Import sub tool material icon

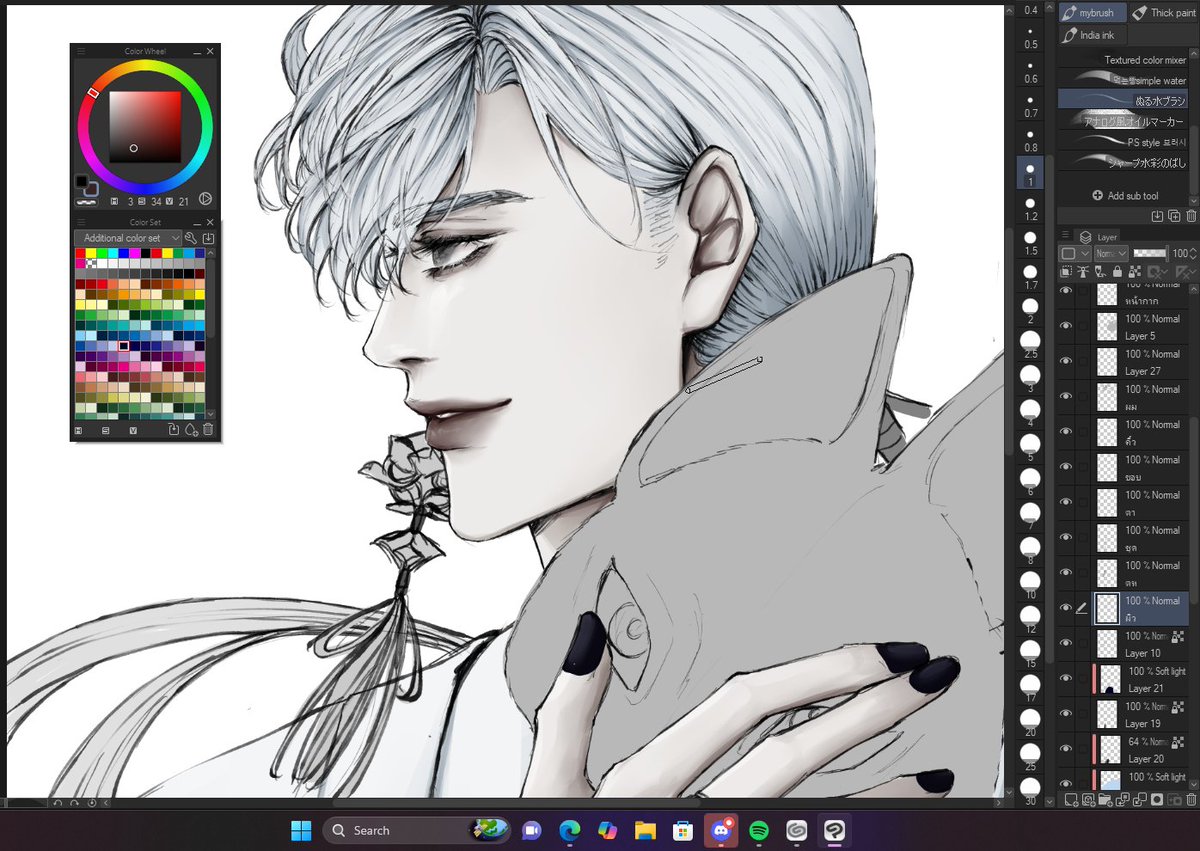pyautogui.click(x=1157, y=215)
